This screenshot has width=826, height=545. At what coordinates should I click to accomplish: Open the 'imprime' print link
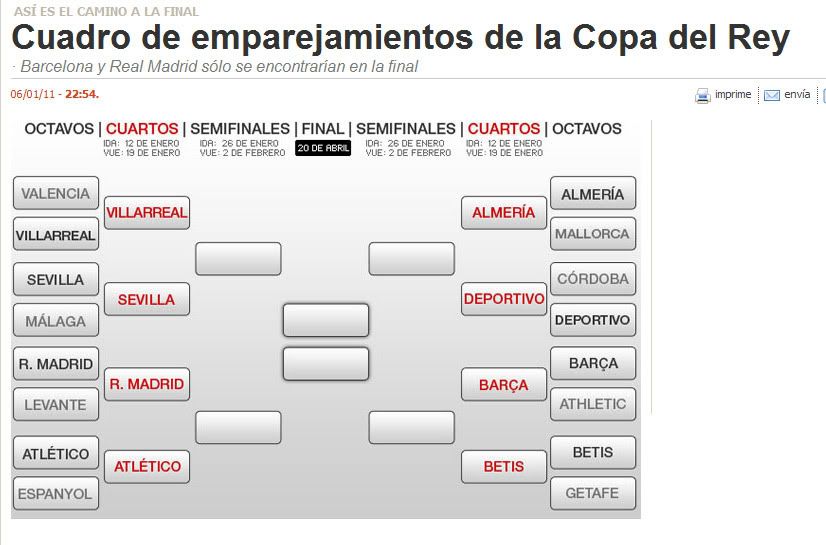coord(732,95)
